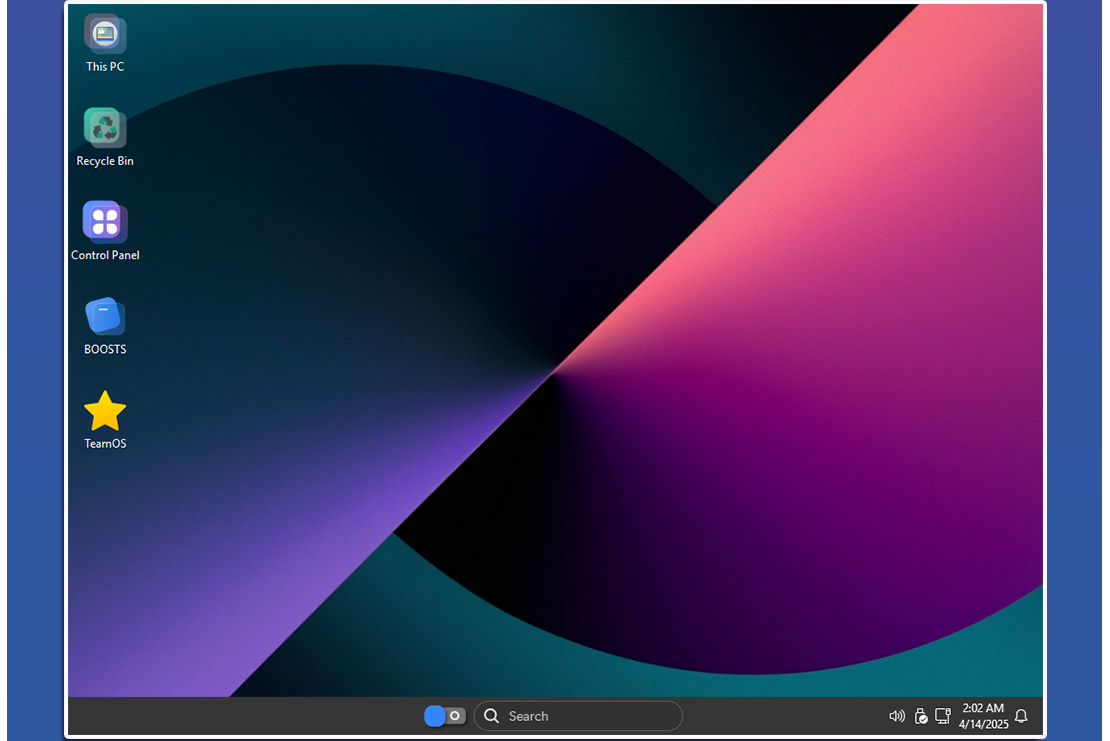Click the 4/14/2025 date in the taskbar
Viewport: 1110px width, 741px height.
pyautogui.click(x=983, y=724)
